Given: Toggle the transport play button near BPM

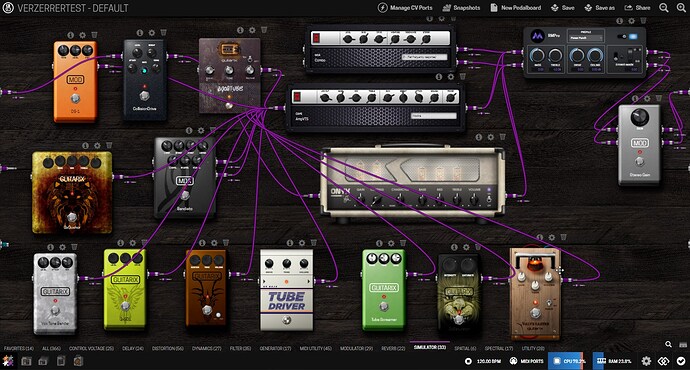Looking at the screenshot, I should point(468,361).
